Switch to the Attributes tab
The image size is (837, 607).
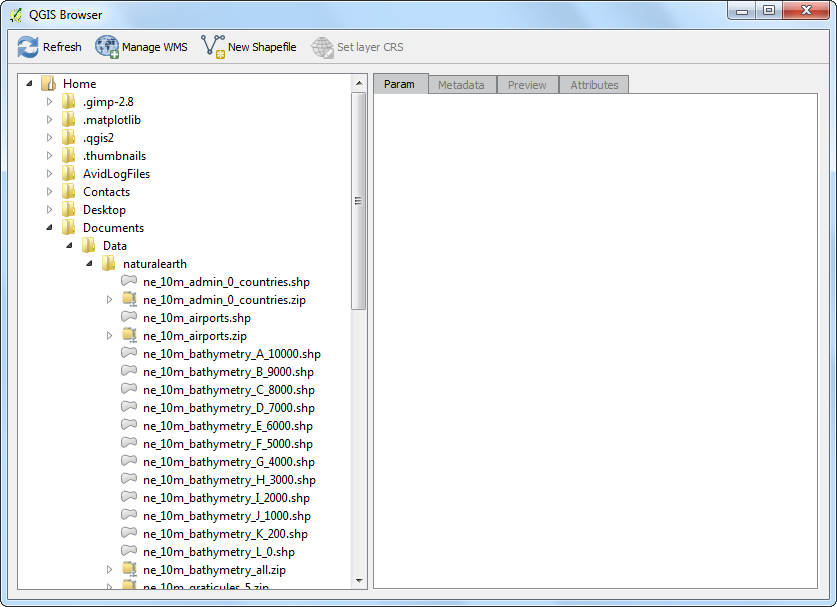(x=594, y=85)
